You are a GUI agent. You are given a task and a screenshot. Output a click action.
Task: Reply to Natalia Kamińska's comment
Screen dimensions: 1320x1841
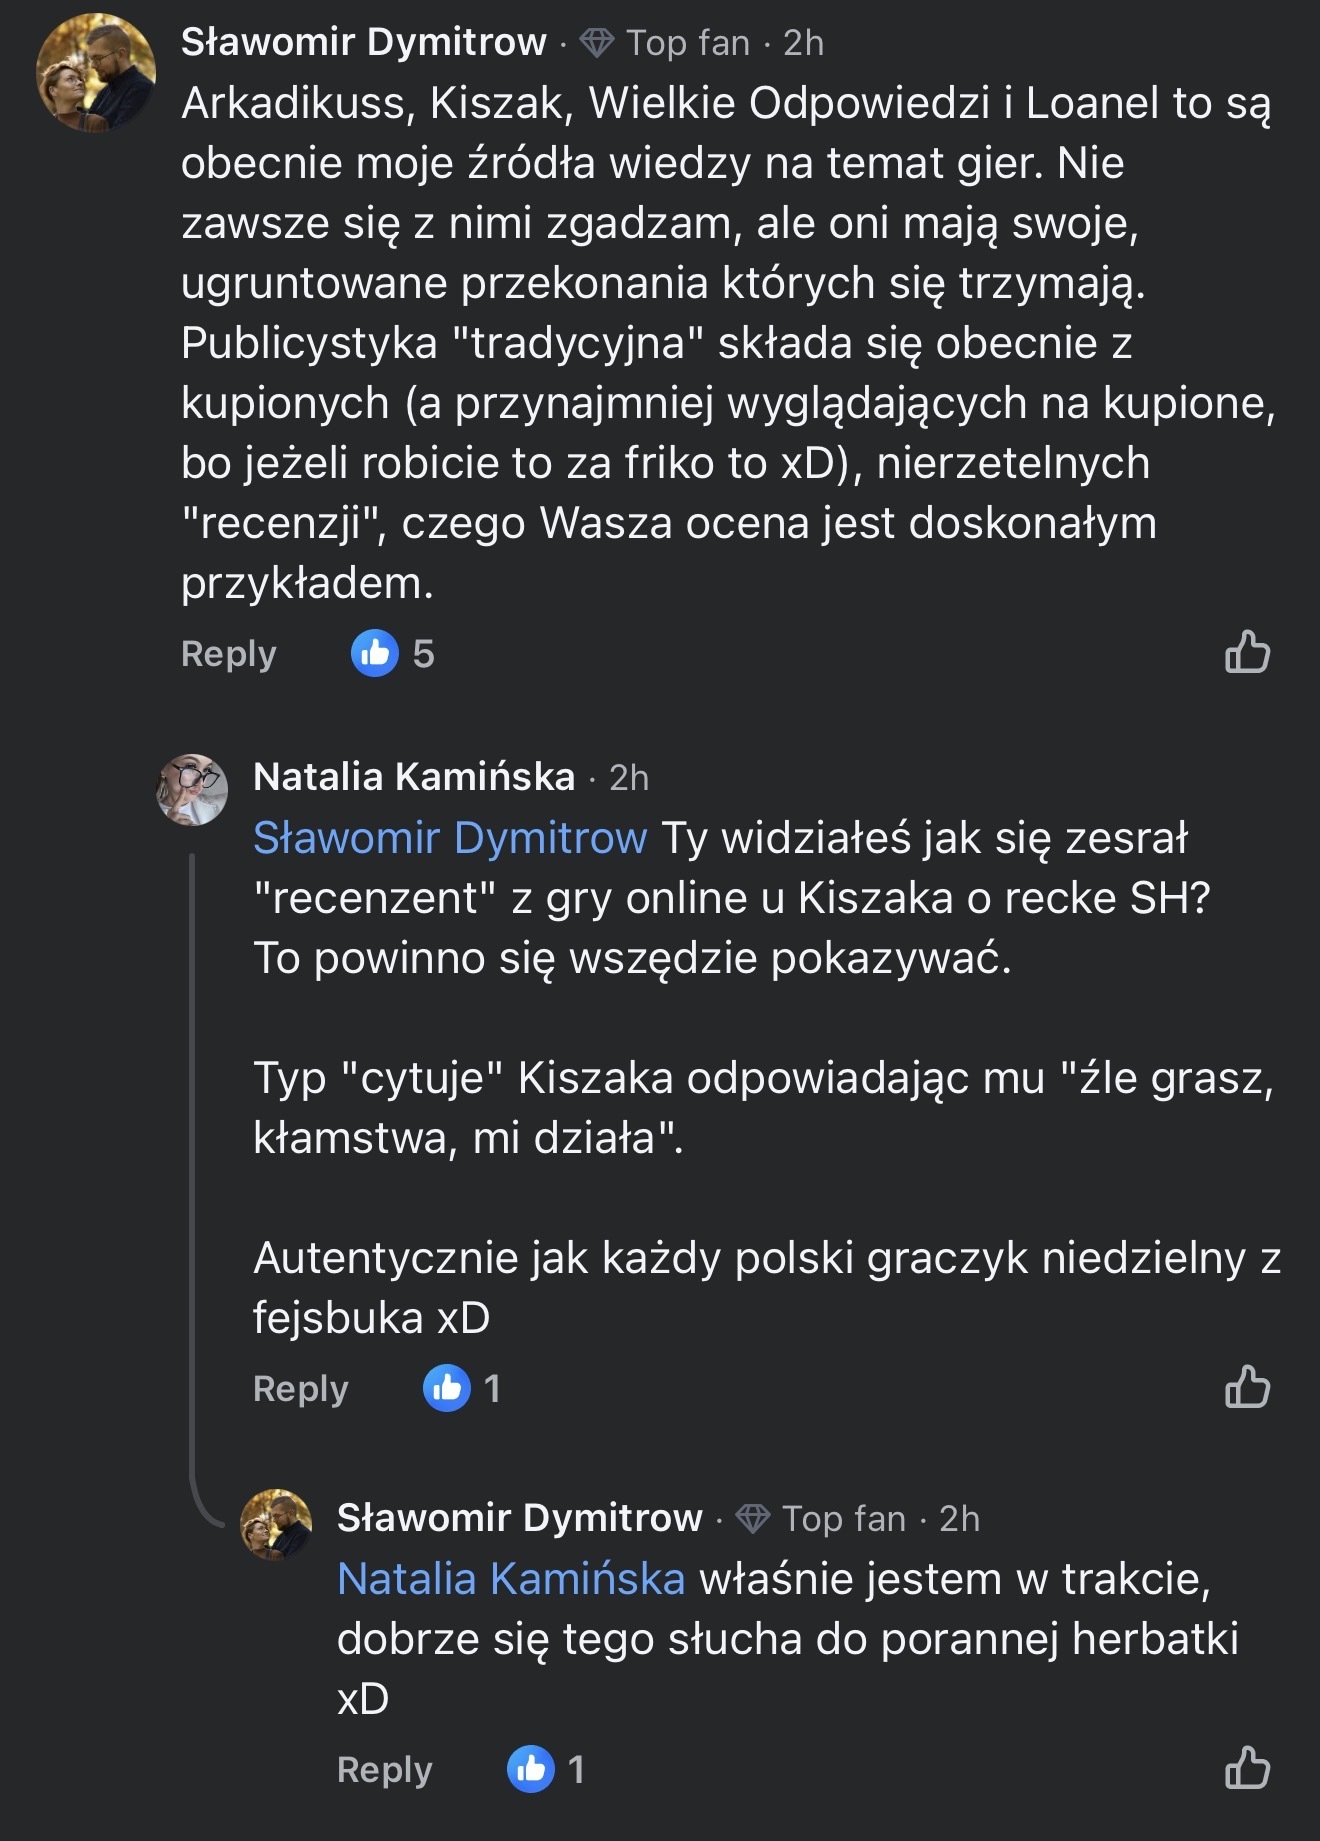[300, 1389]
